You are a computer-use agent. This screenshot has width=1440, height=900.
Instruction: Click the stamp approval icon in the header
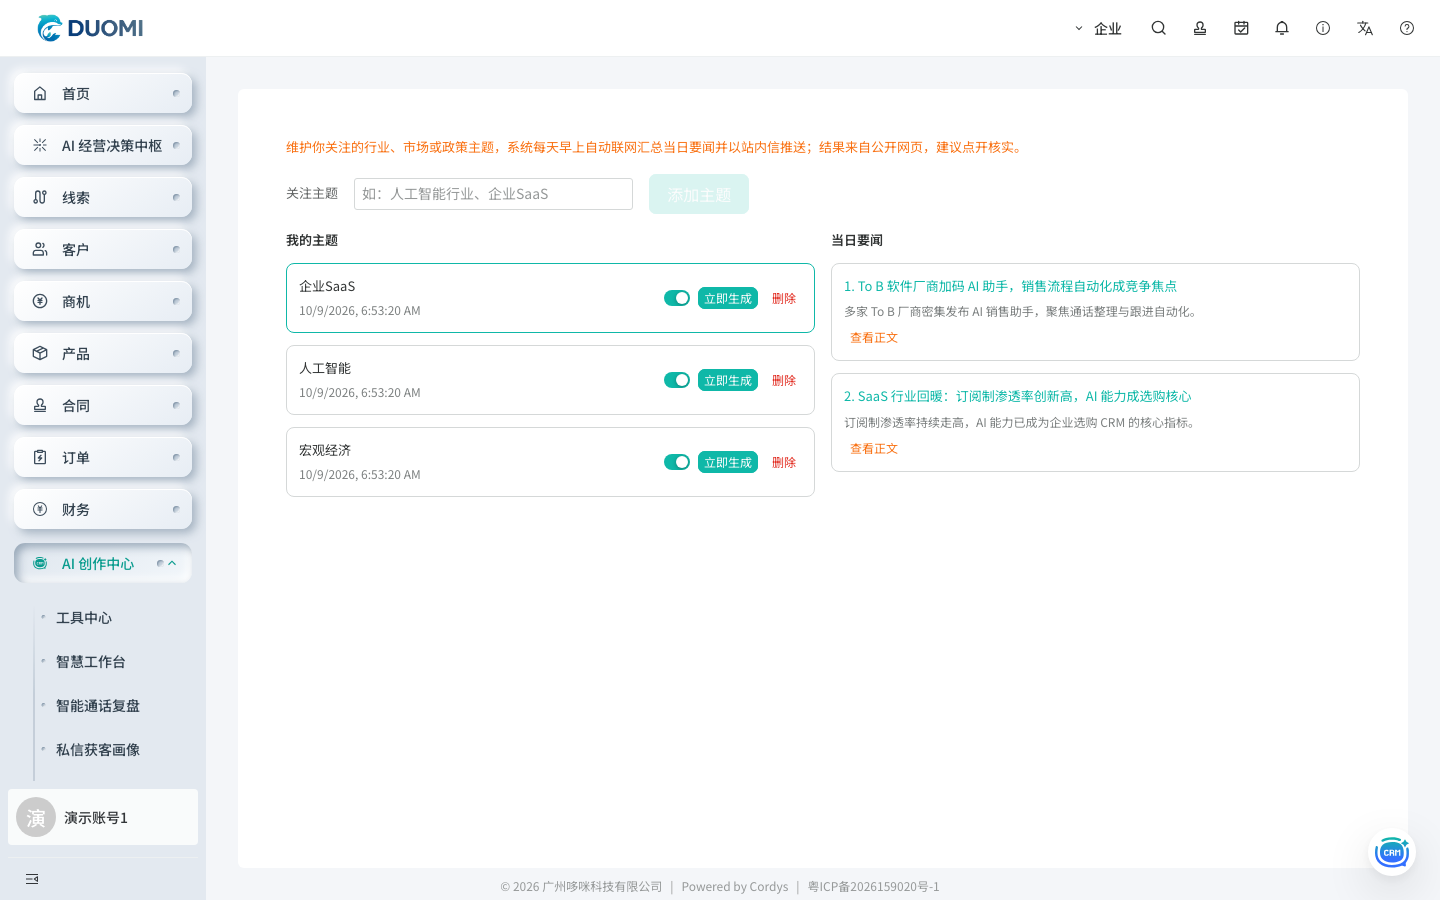[x=1200, y=28]
